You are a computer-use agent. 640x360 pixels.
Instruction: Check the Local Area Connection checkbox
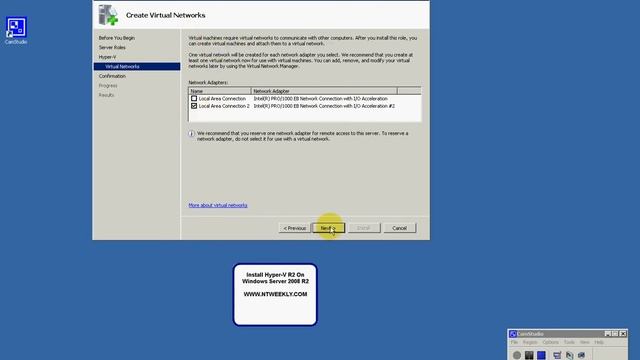coord(194,98)
